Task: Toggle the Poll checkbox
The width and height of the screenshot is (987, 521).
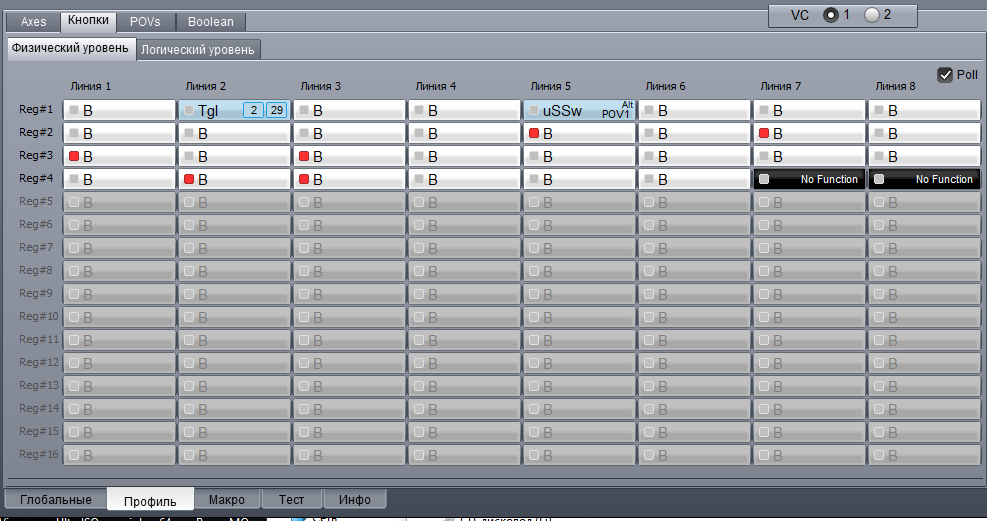Action: 945,75
